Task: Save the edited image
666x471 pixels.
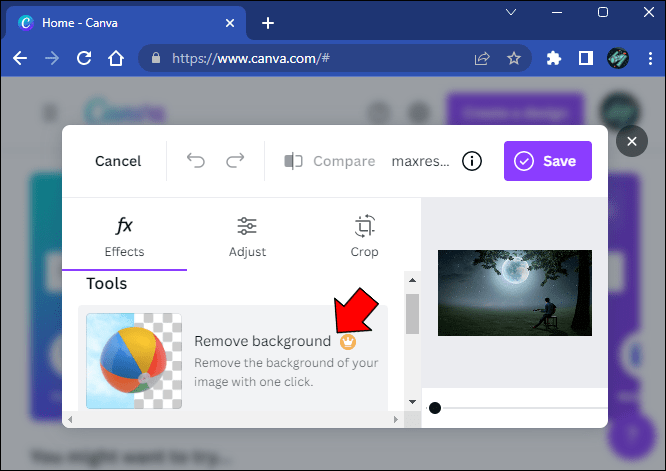Action: pos(547,161)
